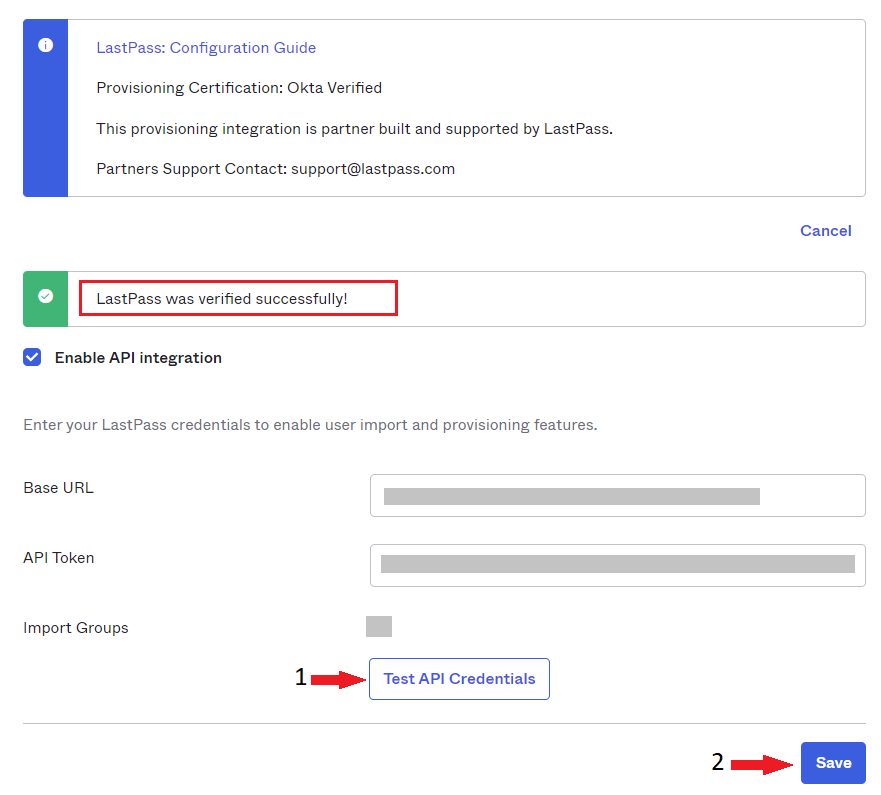Screen dimensions: 881x795
Task: Open the Import Groups selector
Action: [378, 625]
